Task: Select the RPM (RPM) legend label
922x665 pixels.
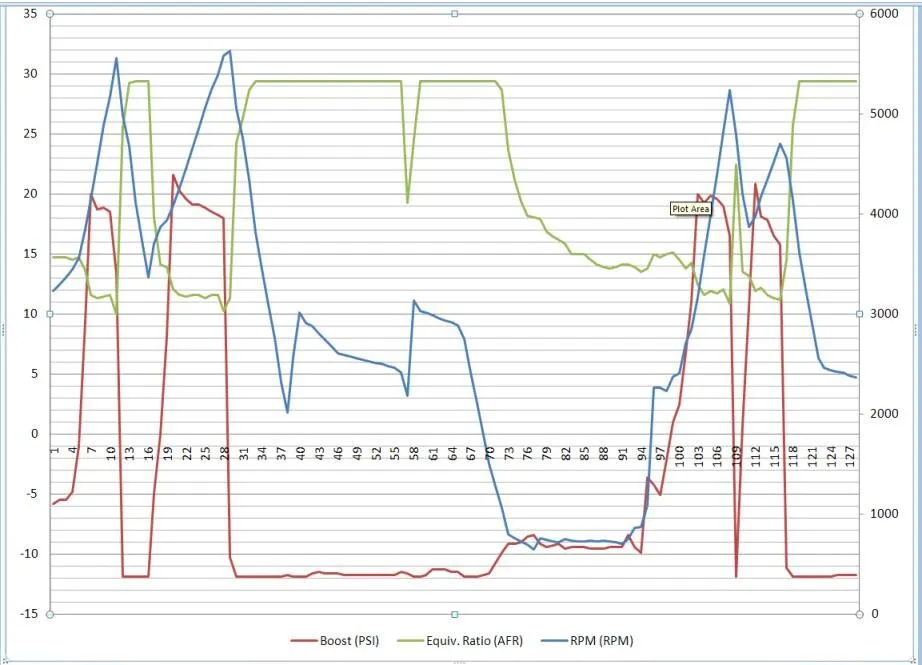Action: click(601, 641)
